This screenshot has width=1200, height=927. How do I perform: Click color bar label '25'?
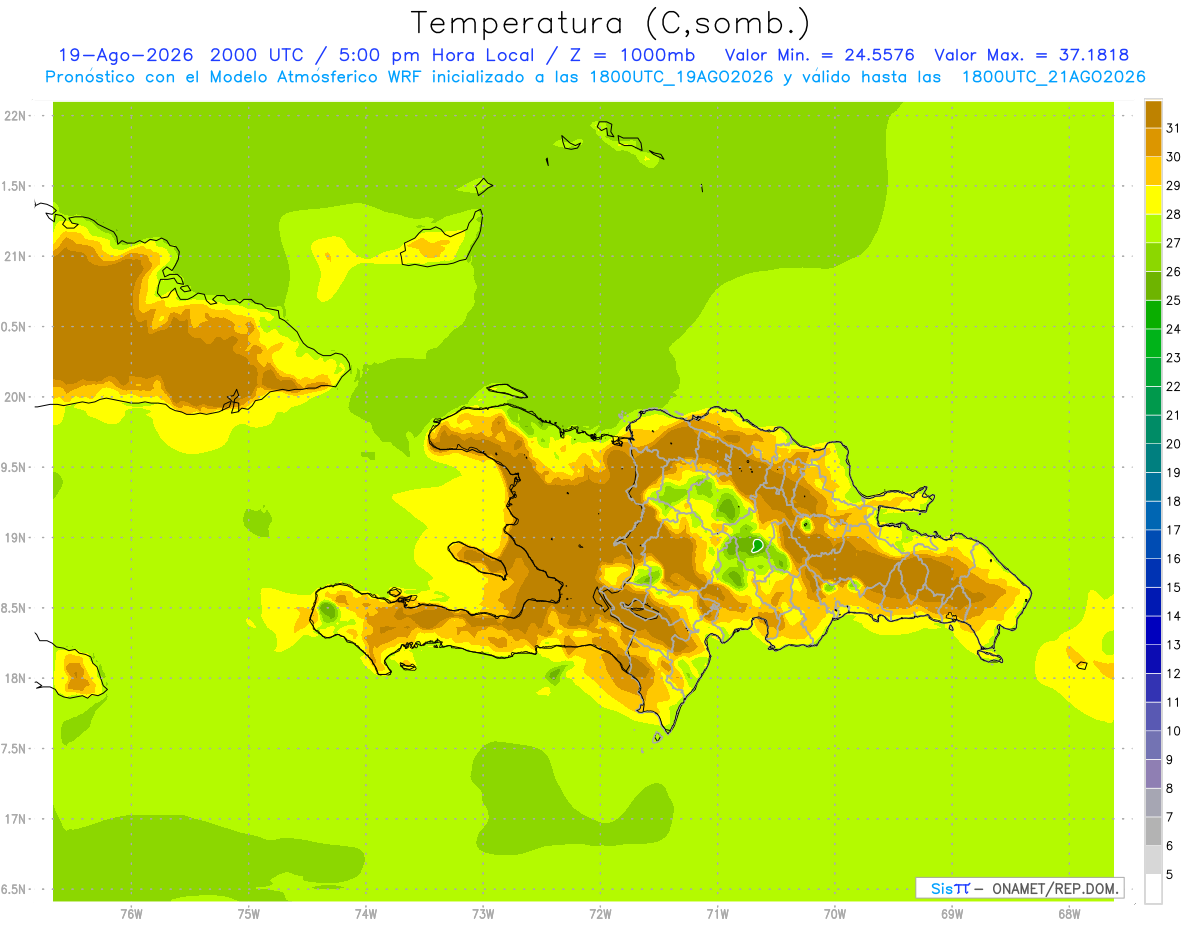pos(1174,300)
